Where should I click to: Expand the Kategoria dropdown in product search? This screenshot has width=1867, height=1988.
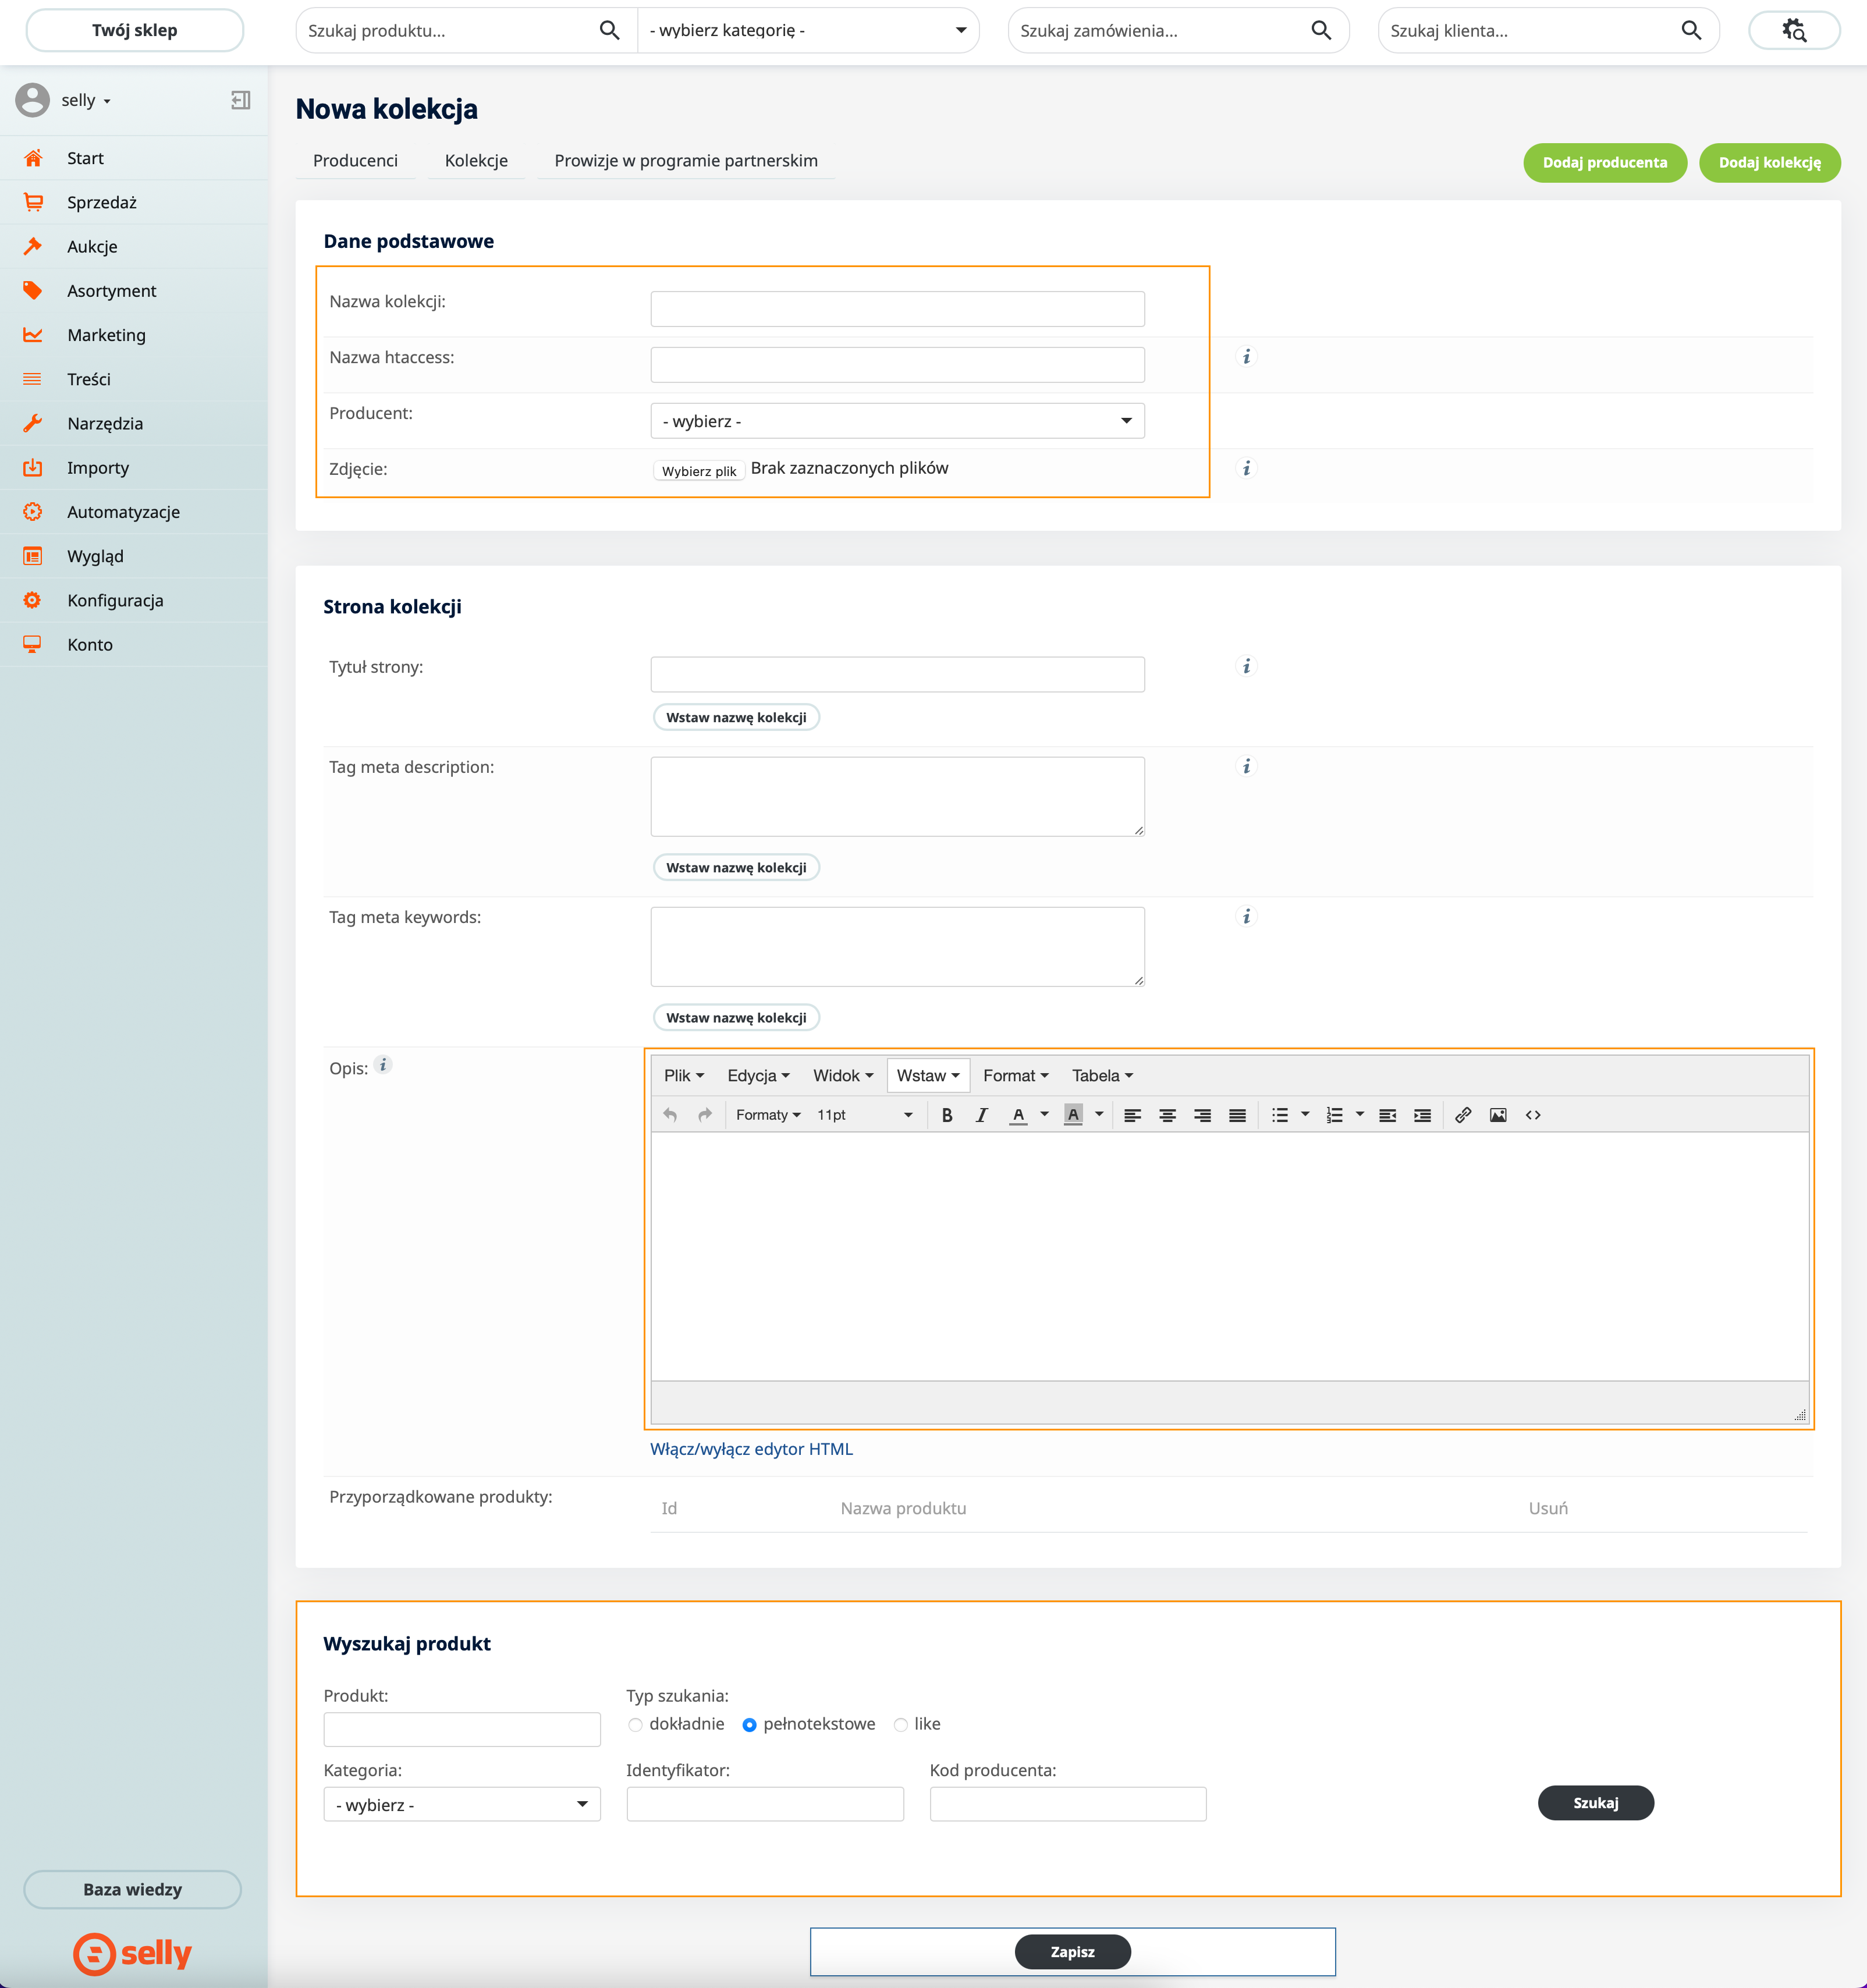[x=461, y=1804]
